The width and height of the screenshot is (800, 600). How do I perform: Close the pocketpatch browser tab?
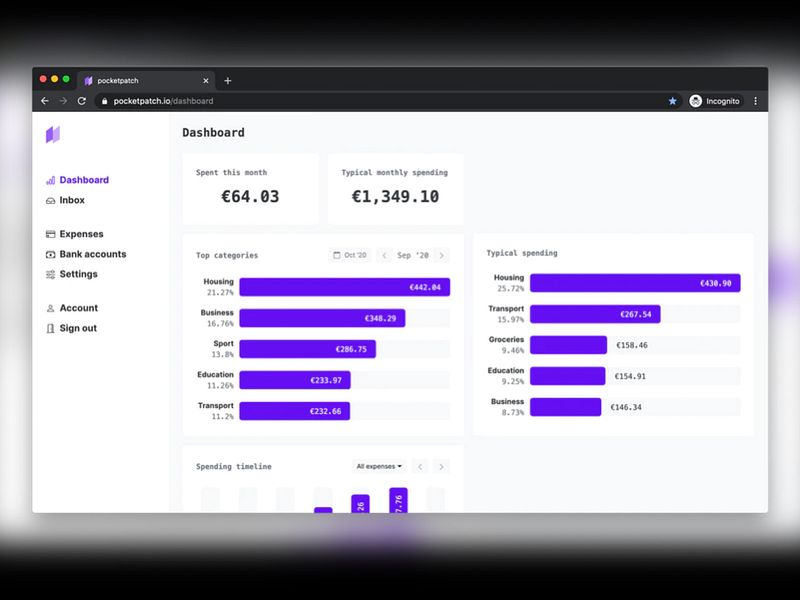pos(206,81)
